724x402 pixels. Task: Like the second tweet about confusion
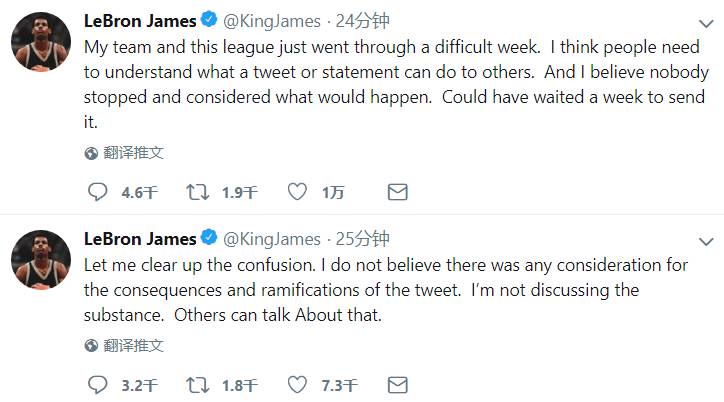(x=297, y=384)
